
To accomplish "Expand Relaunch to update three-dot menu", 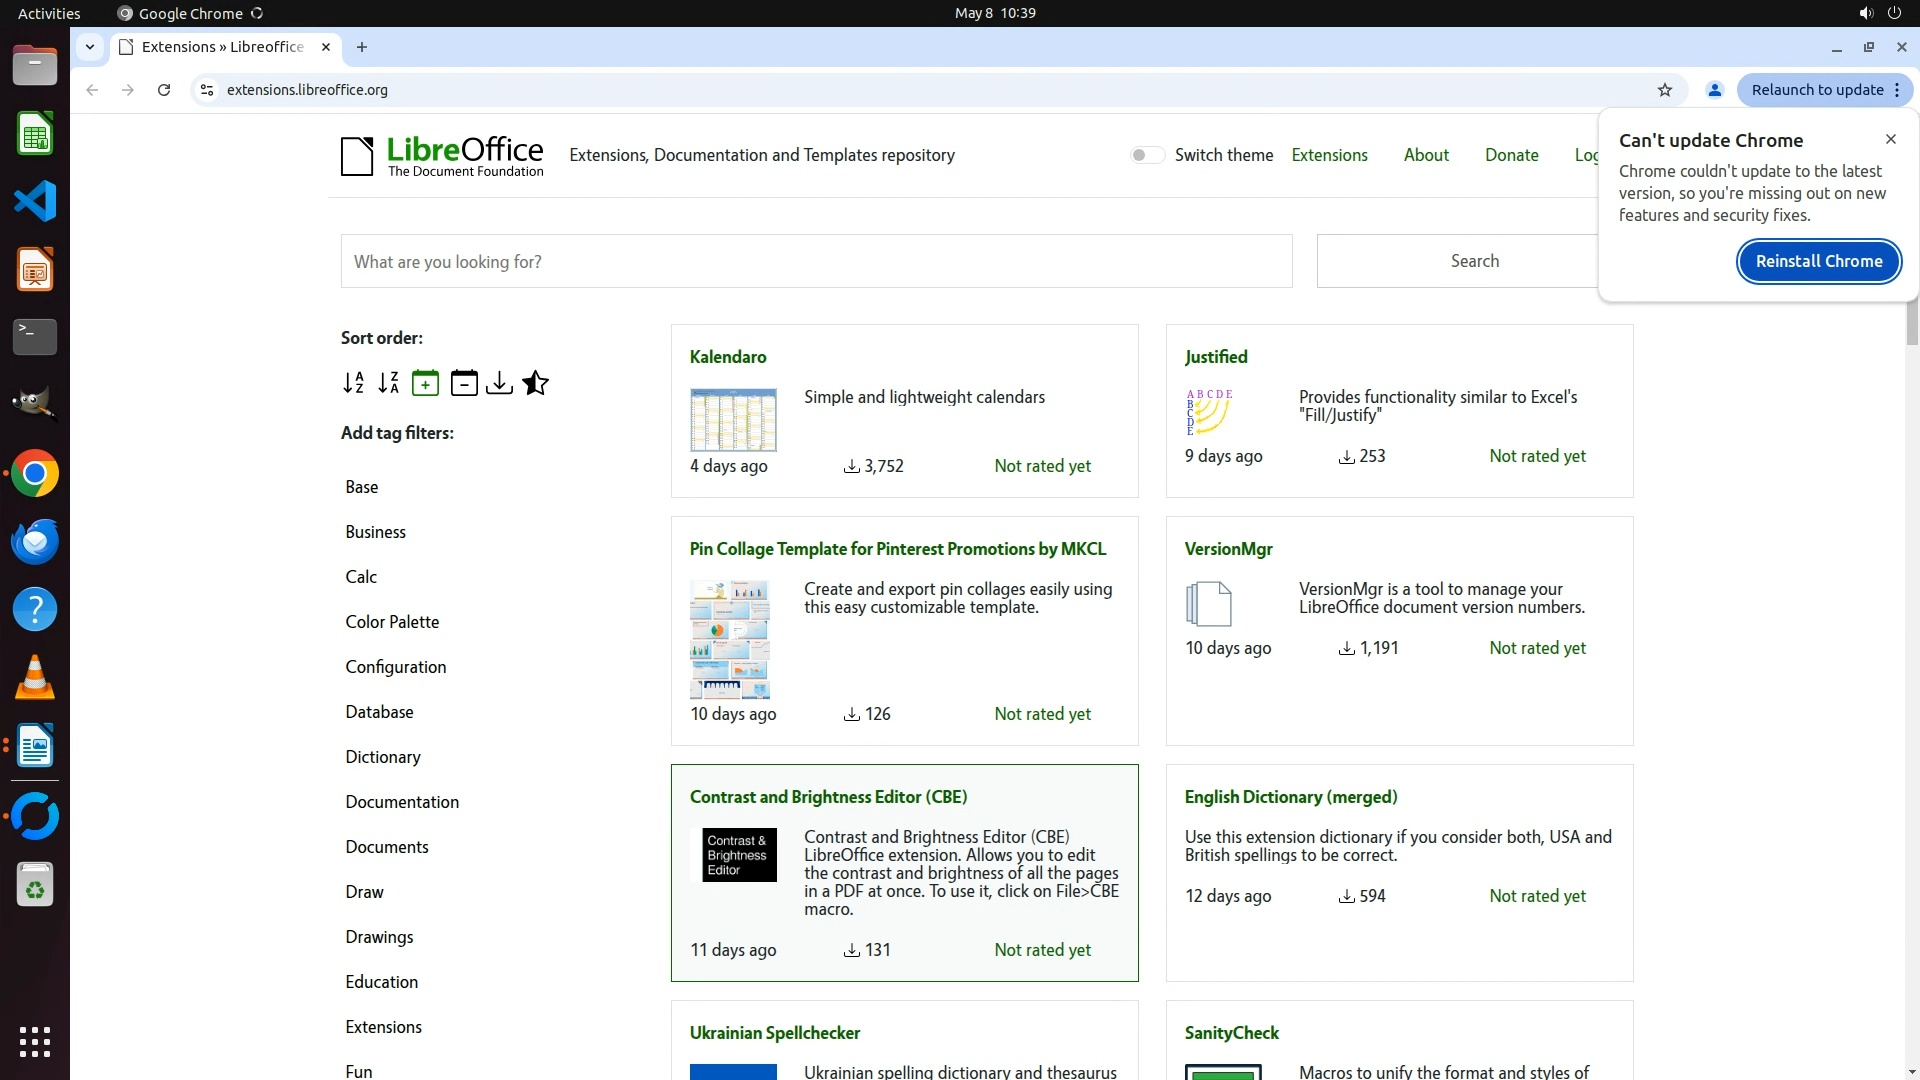I will pyautogui.click(x=1897, y=90).
